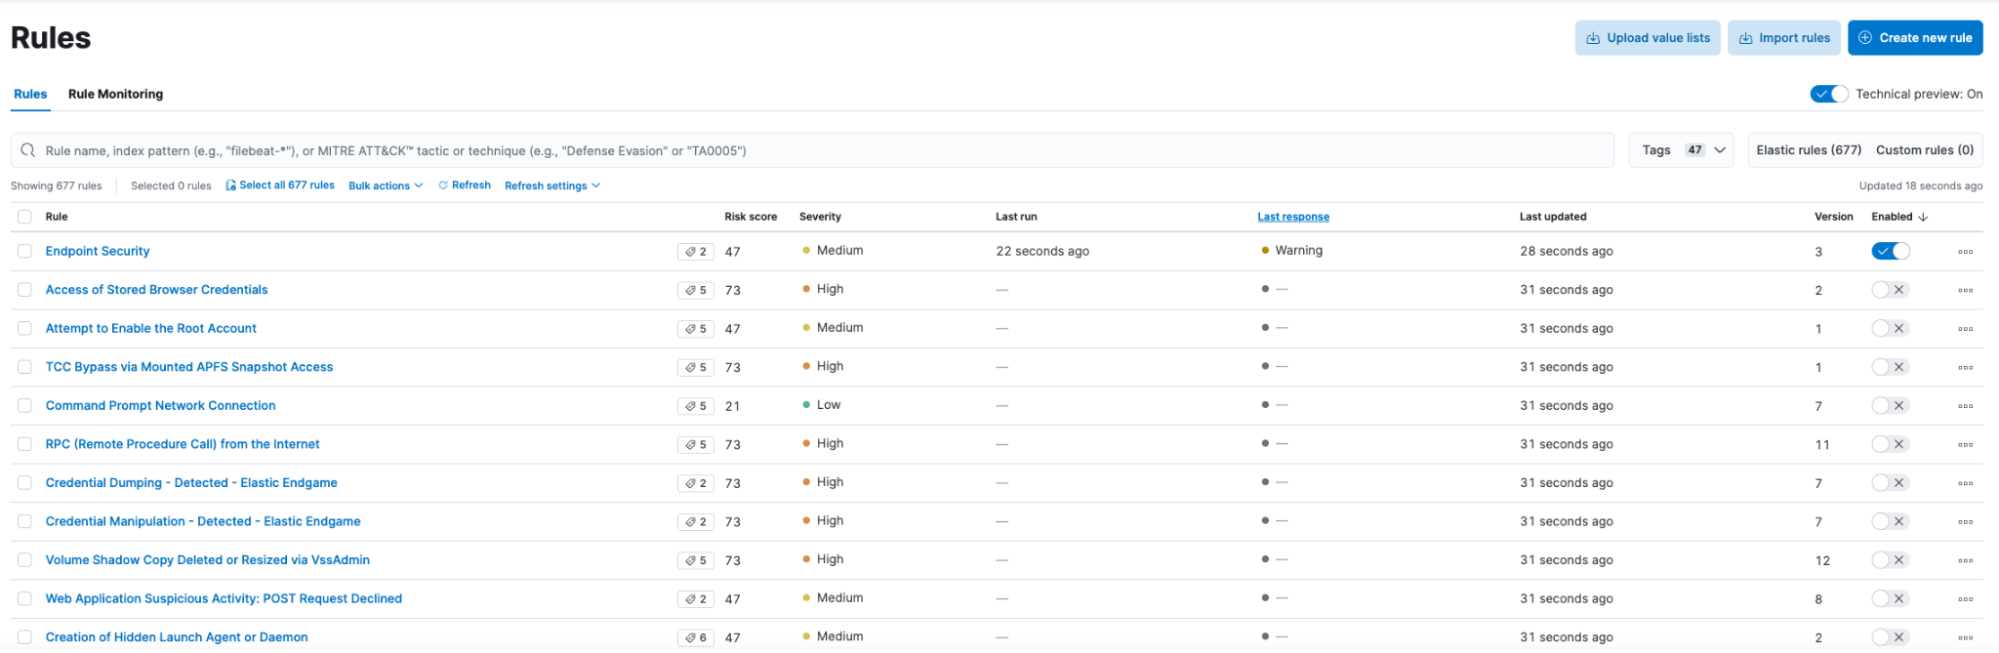The image size is (1999, 653).
Task: Check the Command Prompt Network Connection checkbox
Action: 25,406
